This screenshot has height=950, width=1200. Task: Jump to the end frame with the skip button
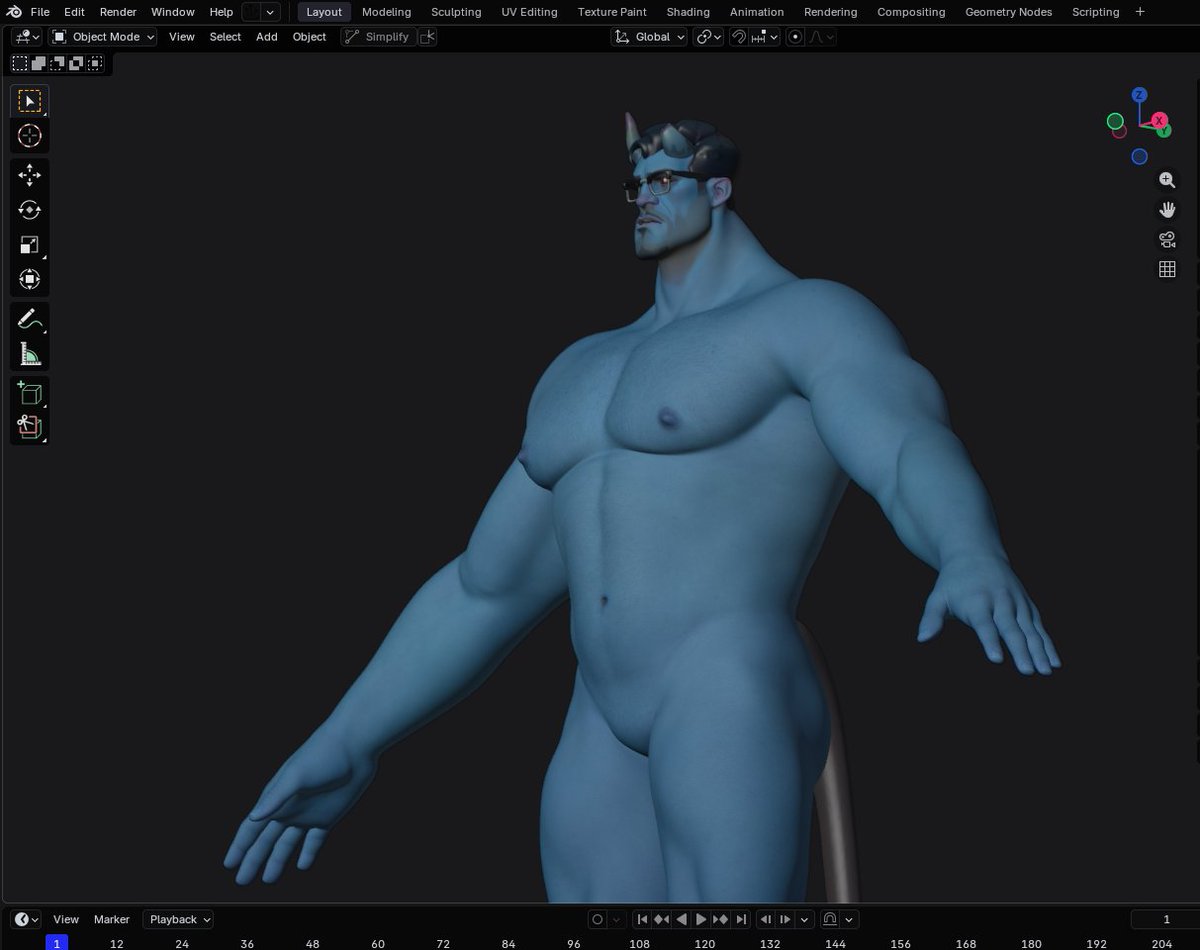pos(741,919)
